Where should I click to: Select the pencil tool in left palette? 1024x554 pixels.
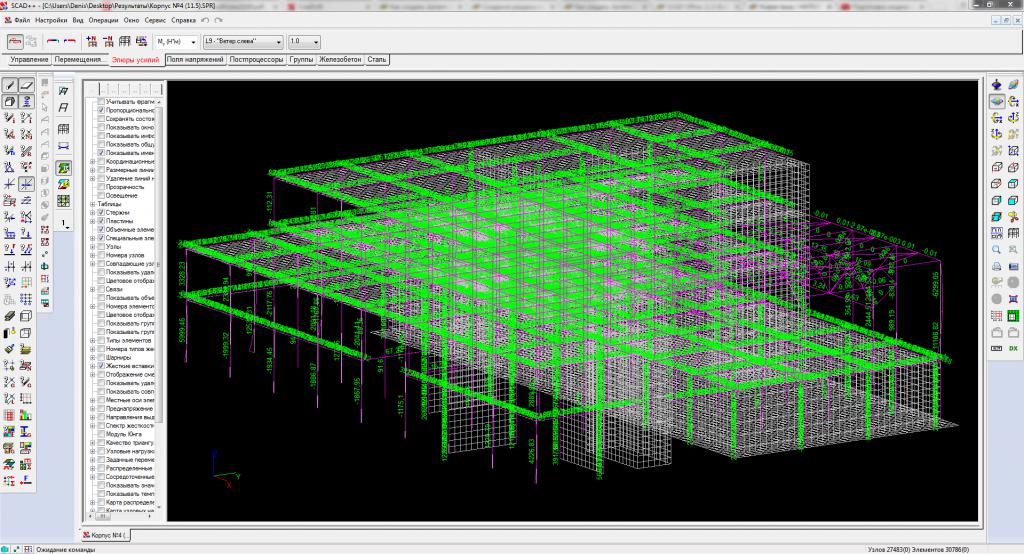coord(10,86)
